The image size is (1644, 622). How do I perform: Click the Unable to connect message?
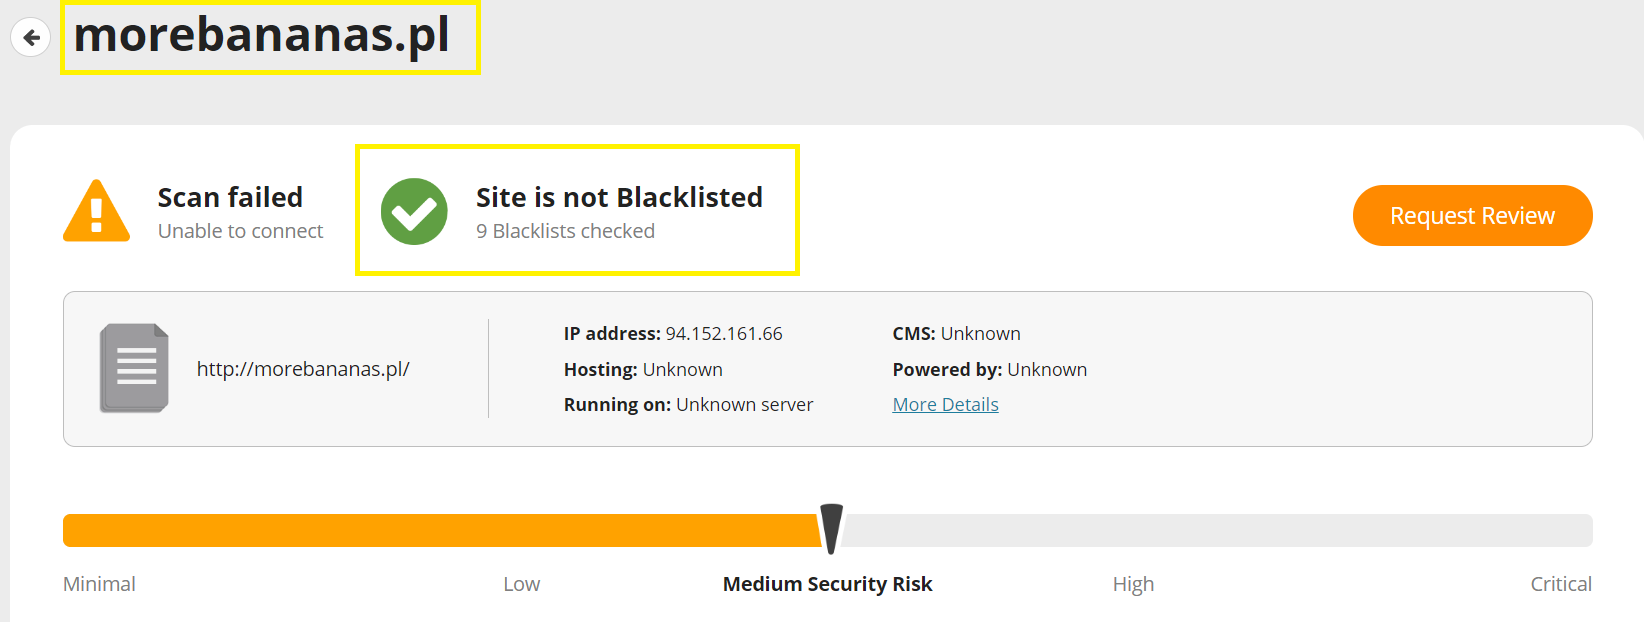(x=240, y=231)
